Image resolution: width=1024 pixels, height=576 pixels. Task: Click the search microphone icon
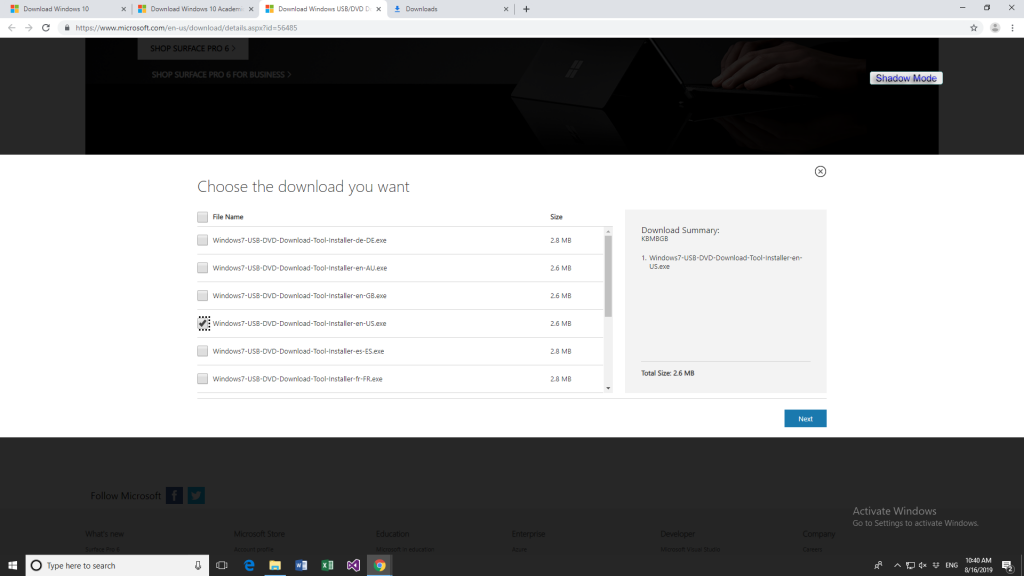[198, 566]
